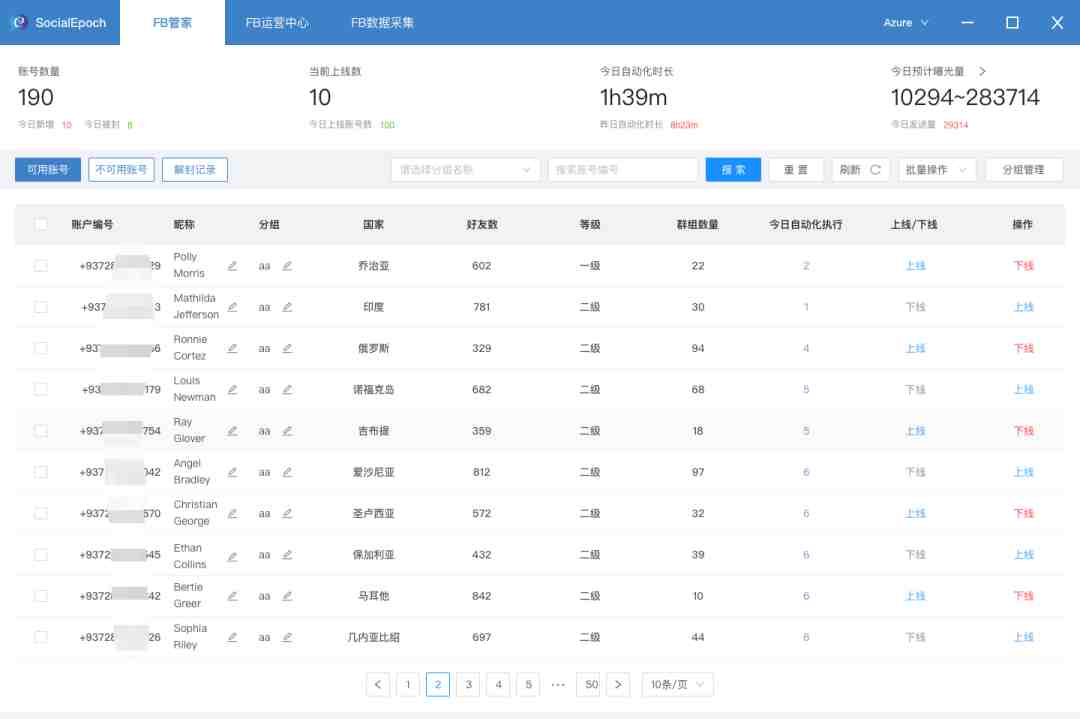
Task: Switch to the FB管家 tab
Action: pos(172,23)
